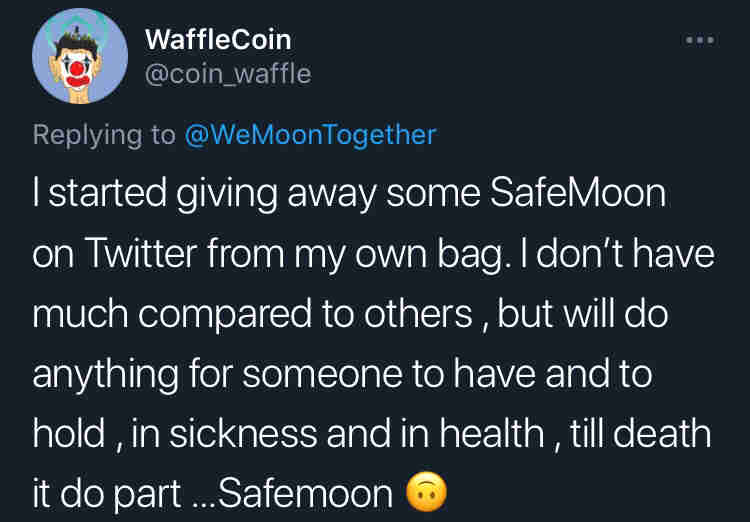The image size is (750, 522).
Task: Open the three-dot more options menu
Action: (699, 40)
